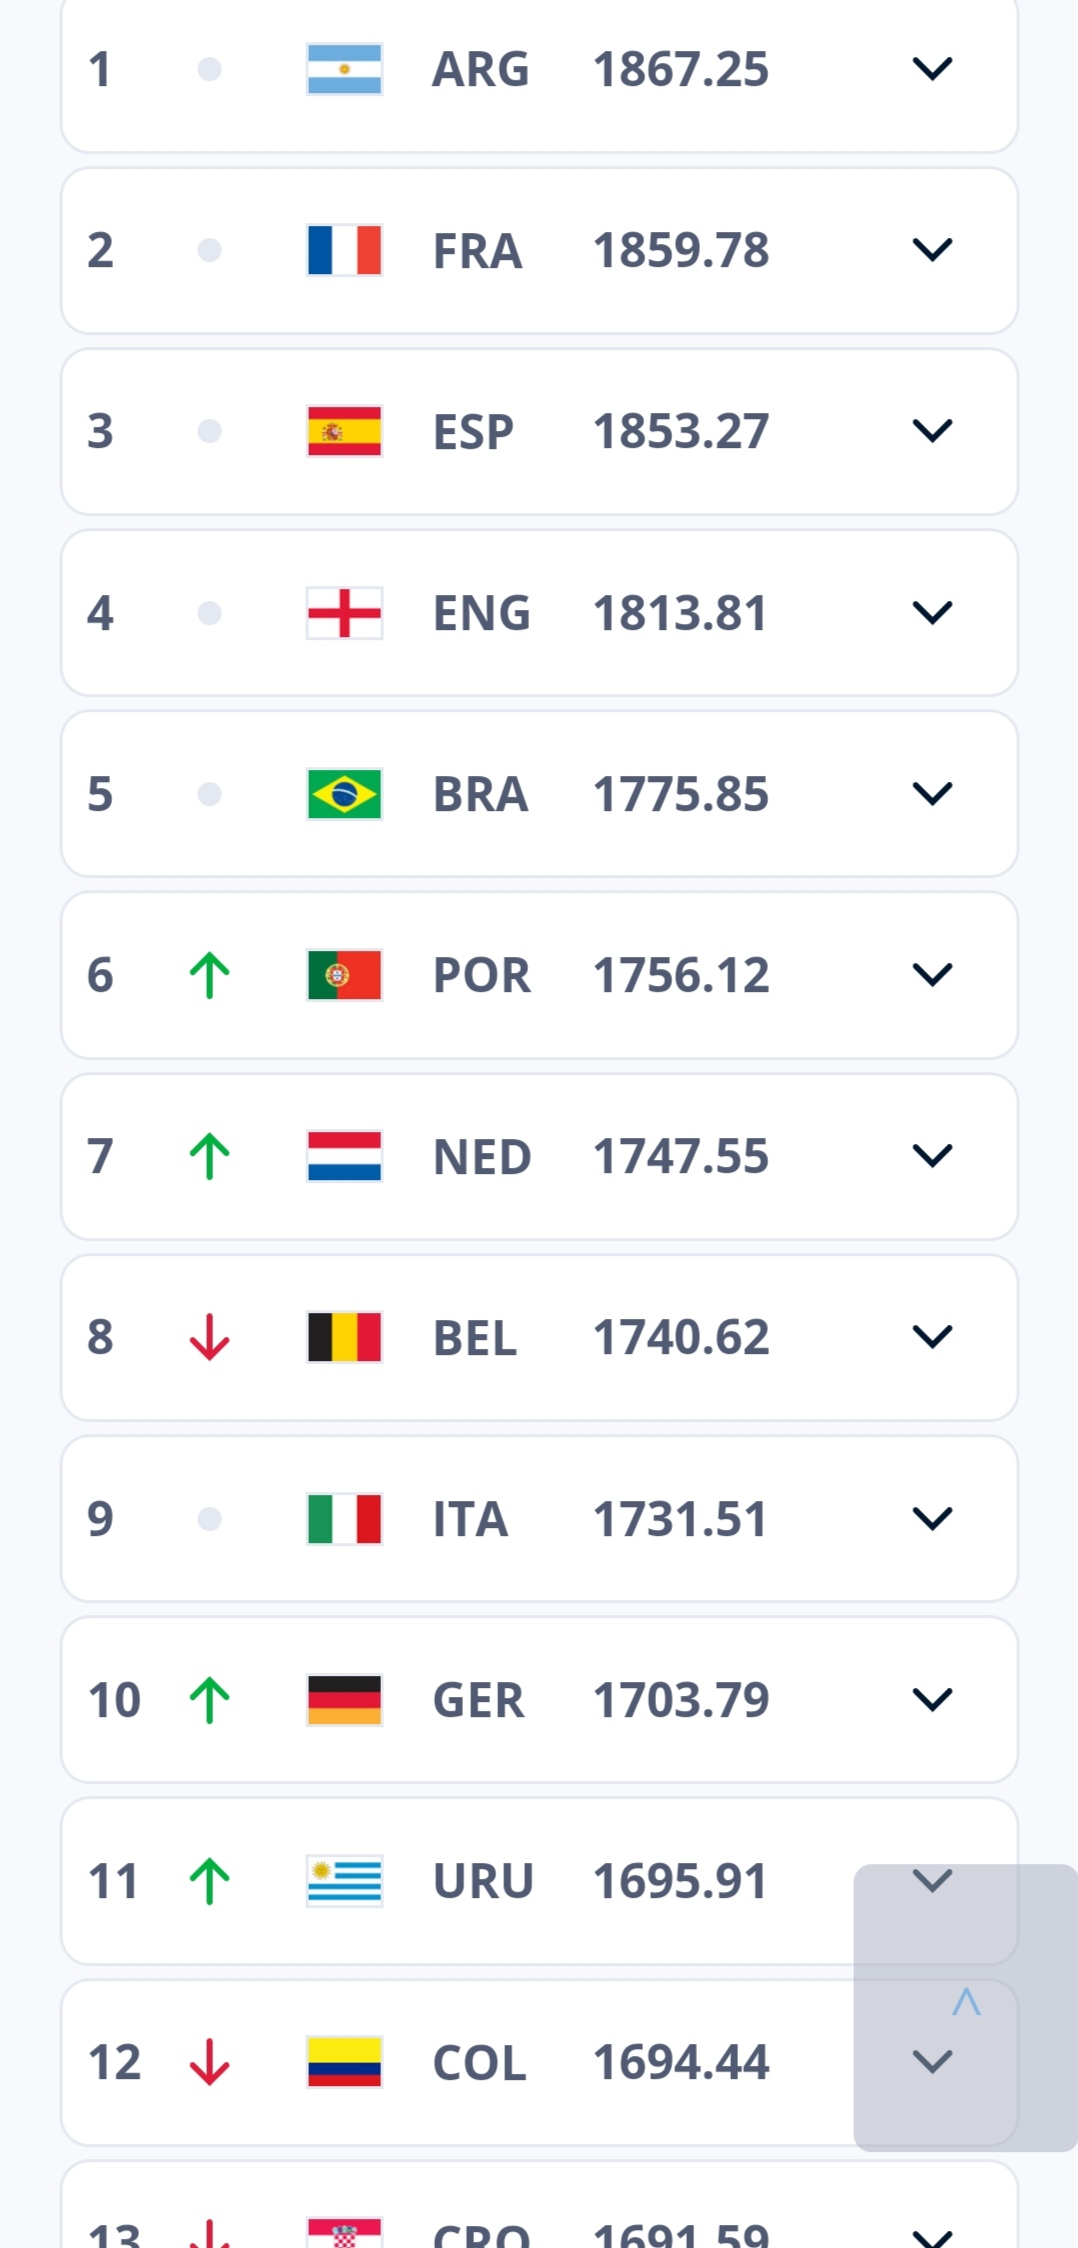This screenshot has height=2248, width=1078.
Task: Expand the GER row chevron
Action: point(932,1699)
